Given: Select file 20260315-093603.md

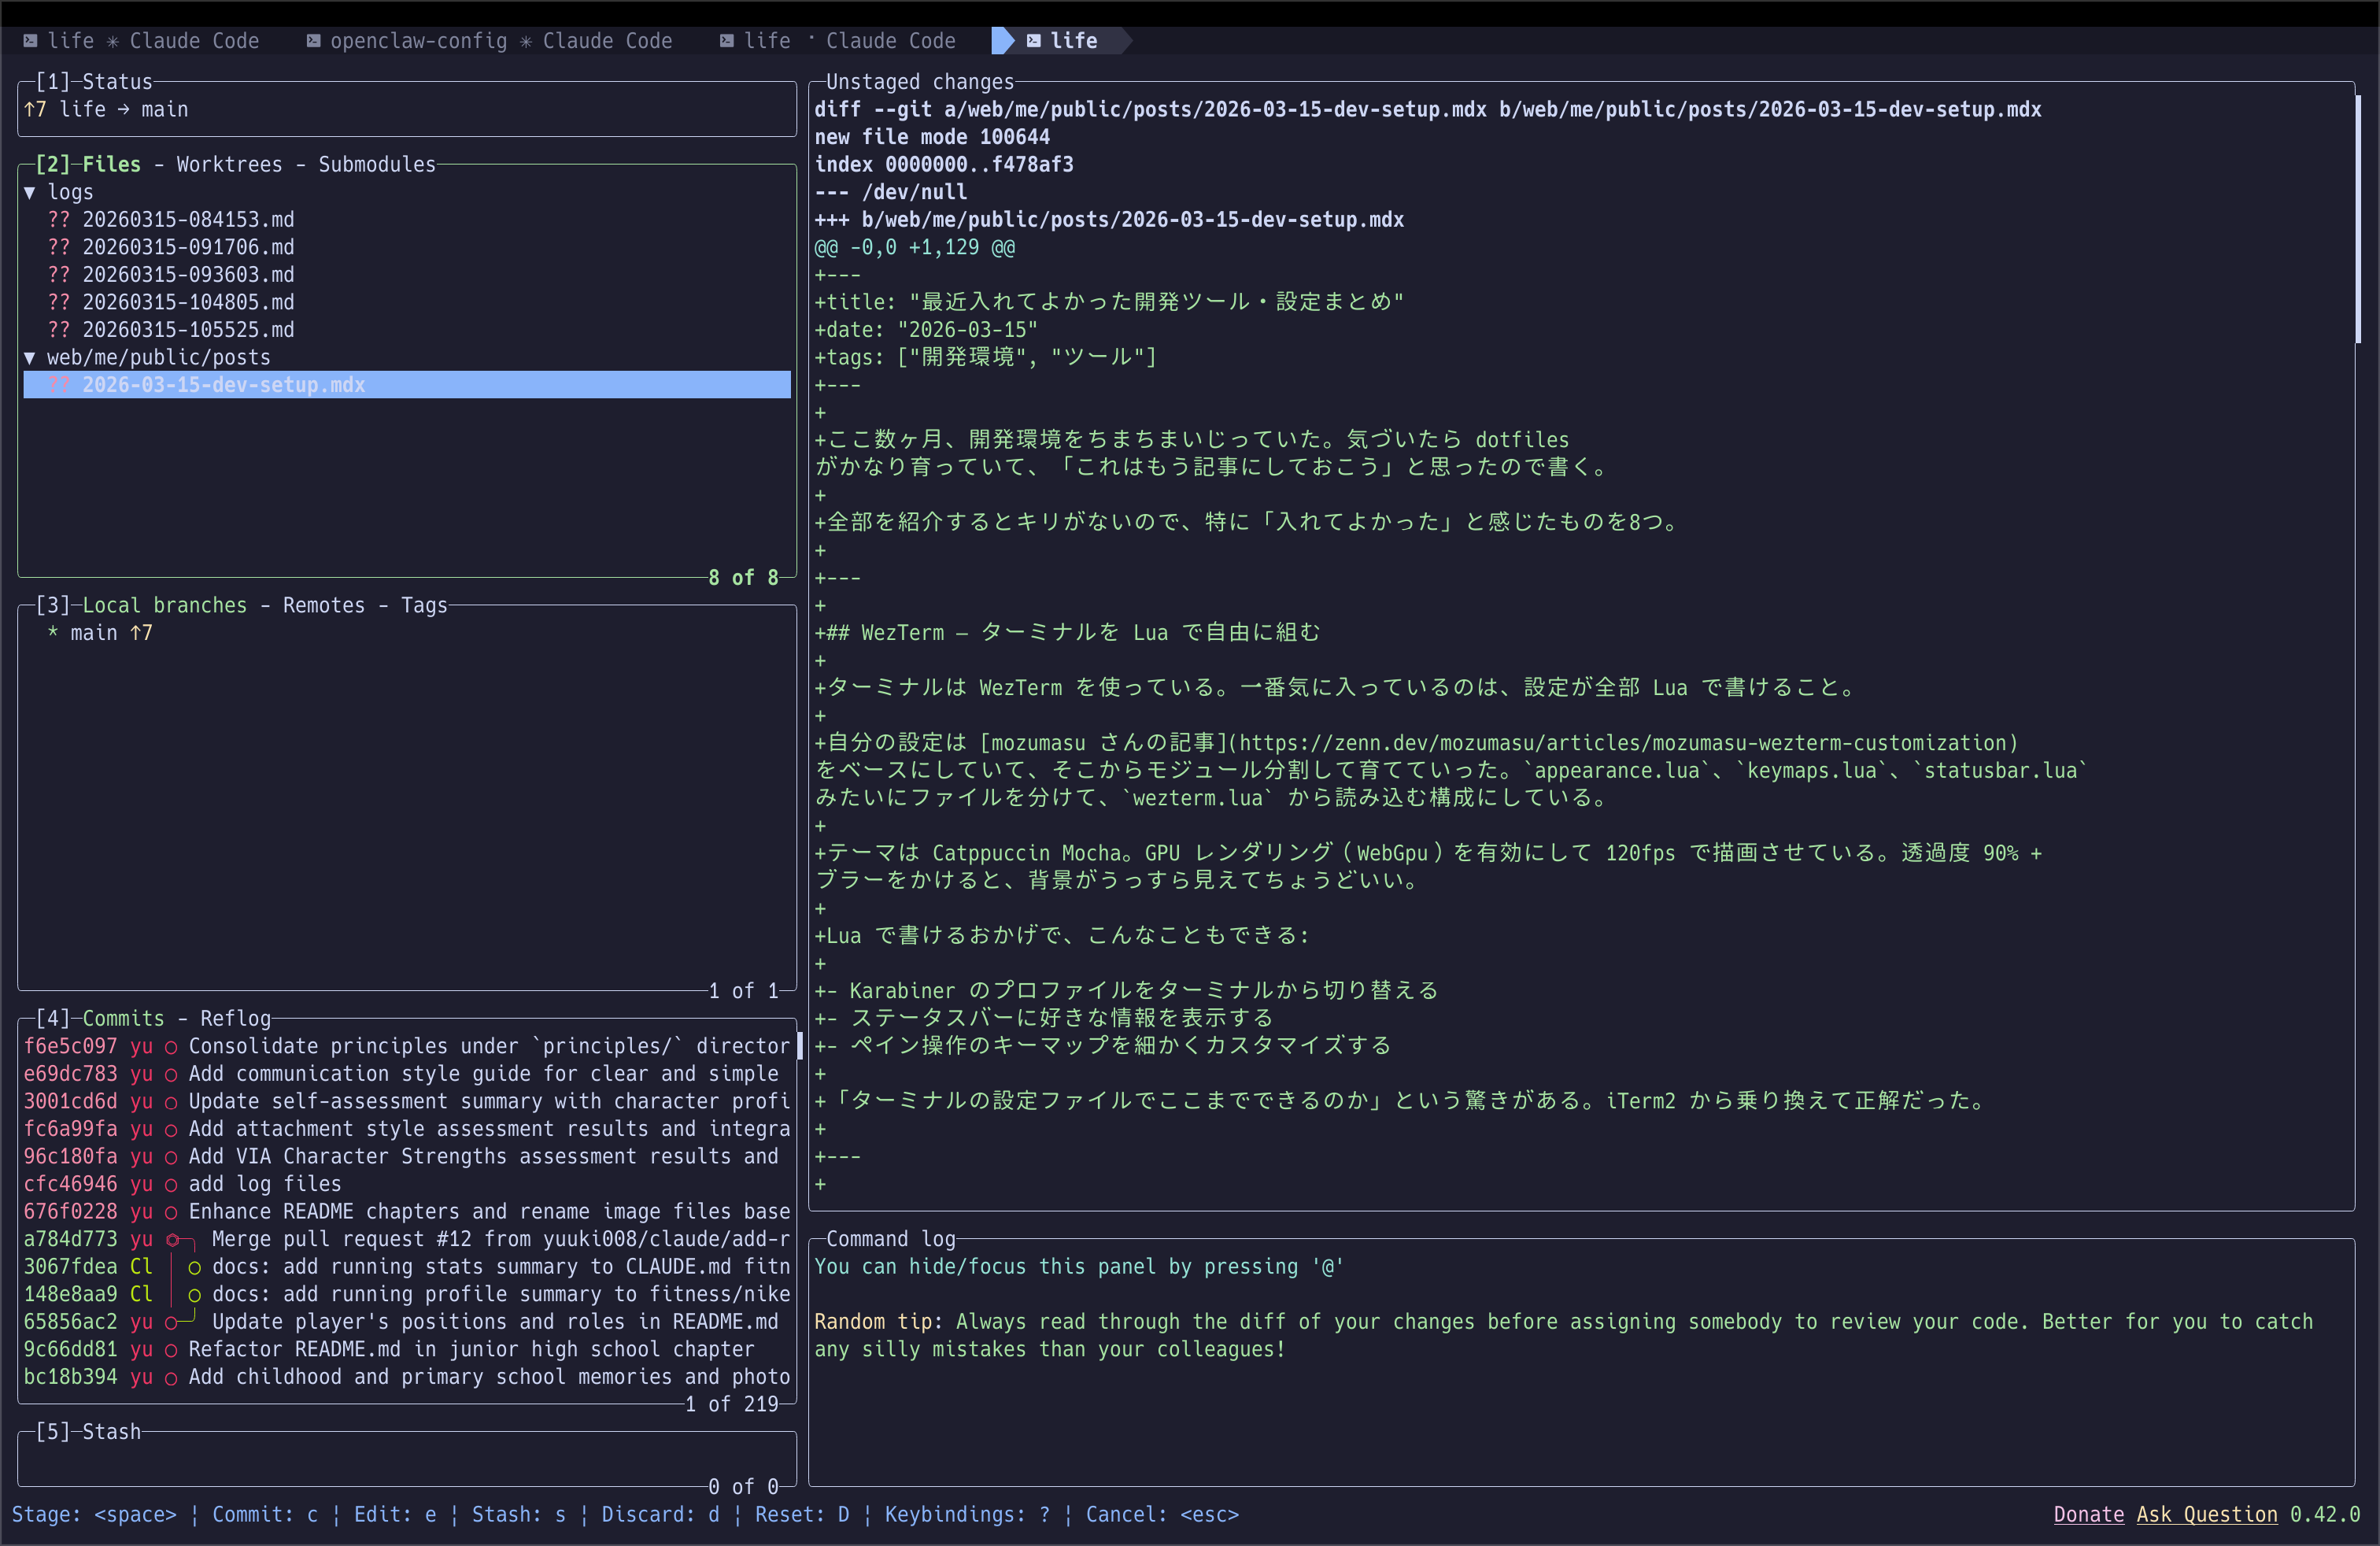Looking at the screenshot, I should [407, 274].
